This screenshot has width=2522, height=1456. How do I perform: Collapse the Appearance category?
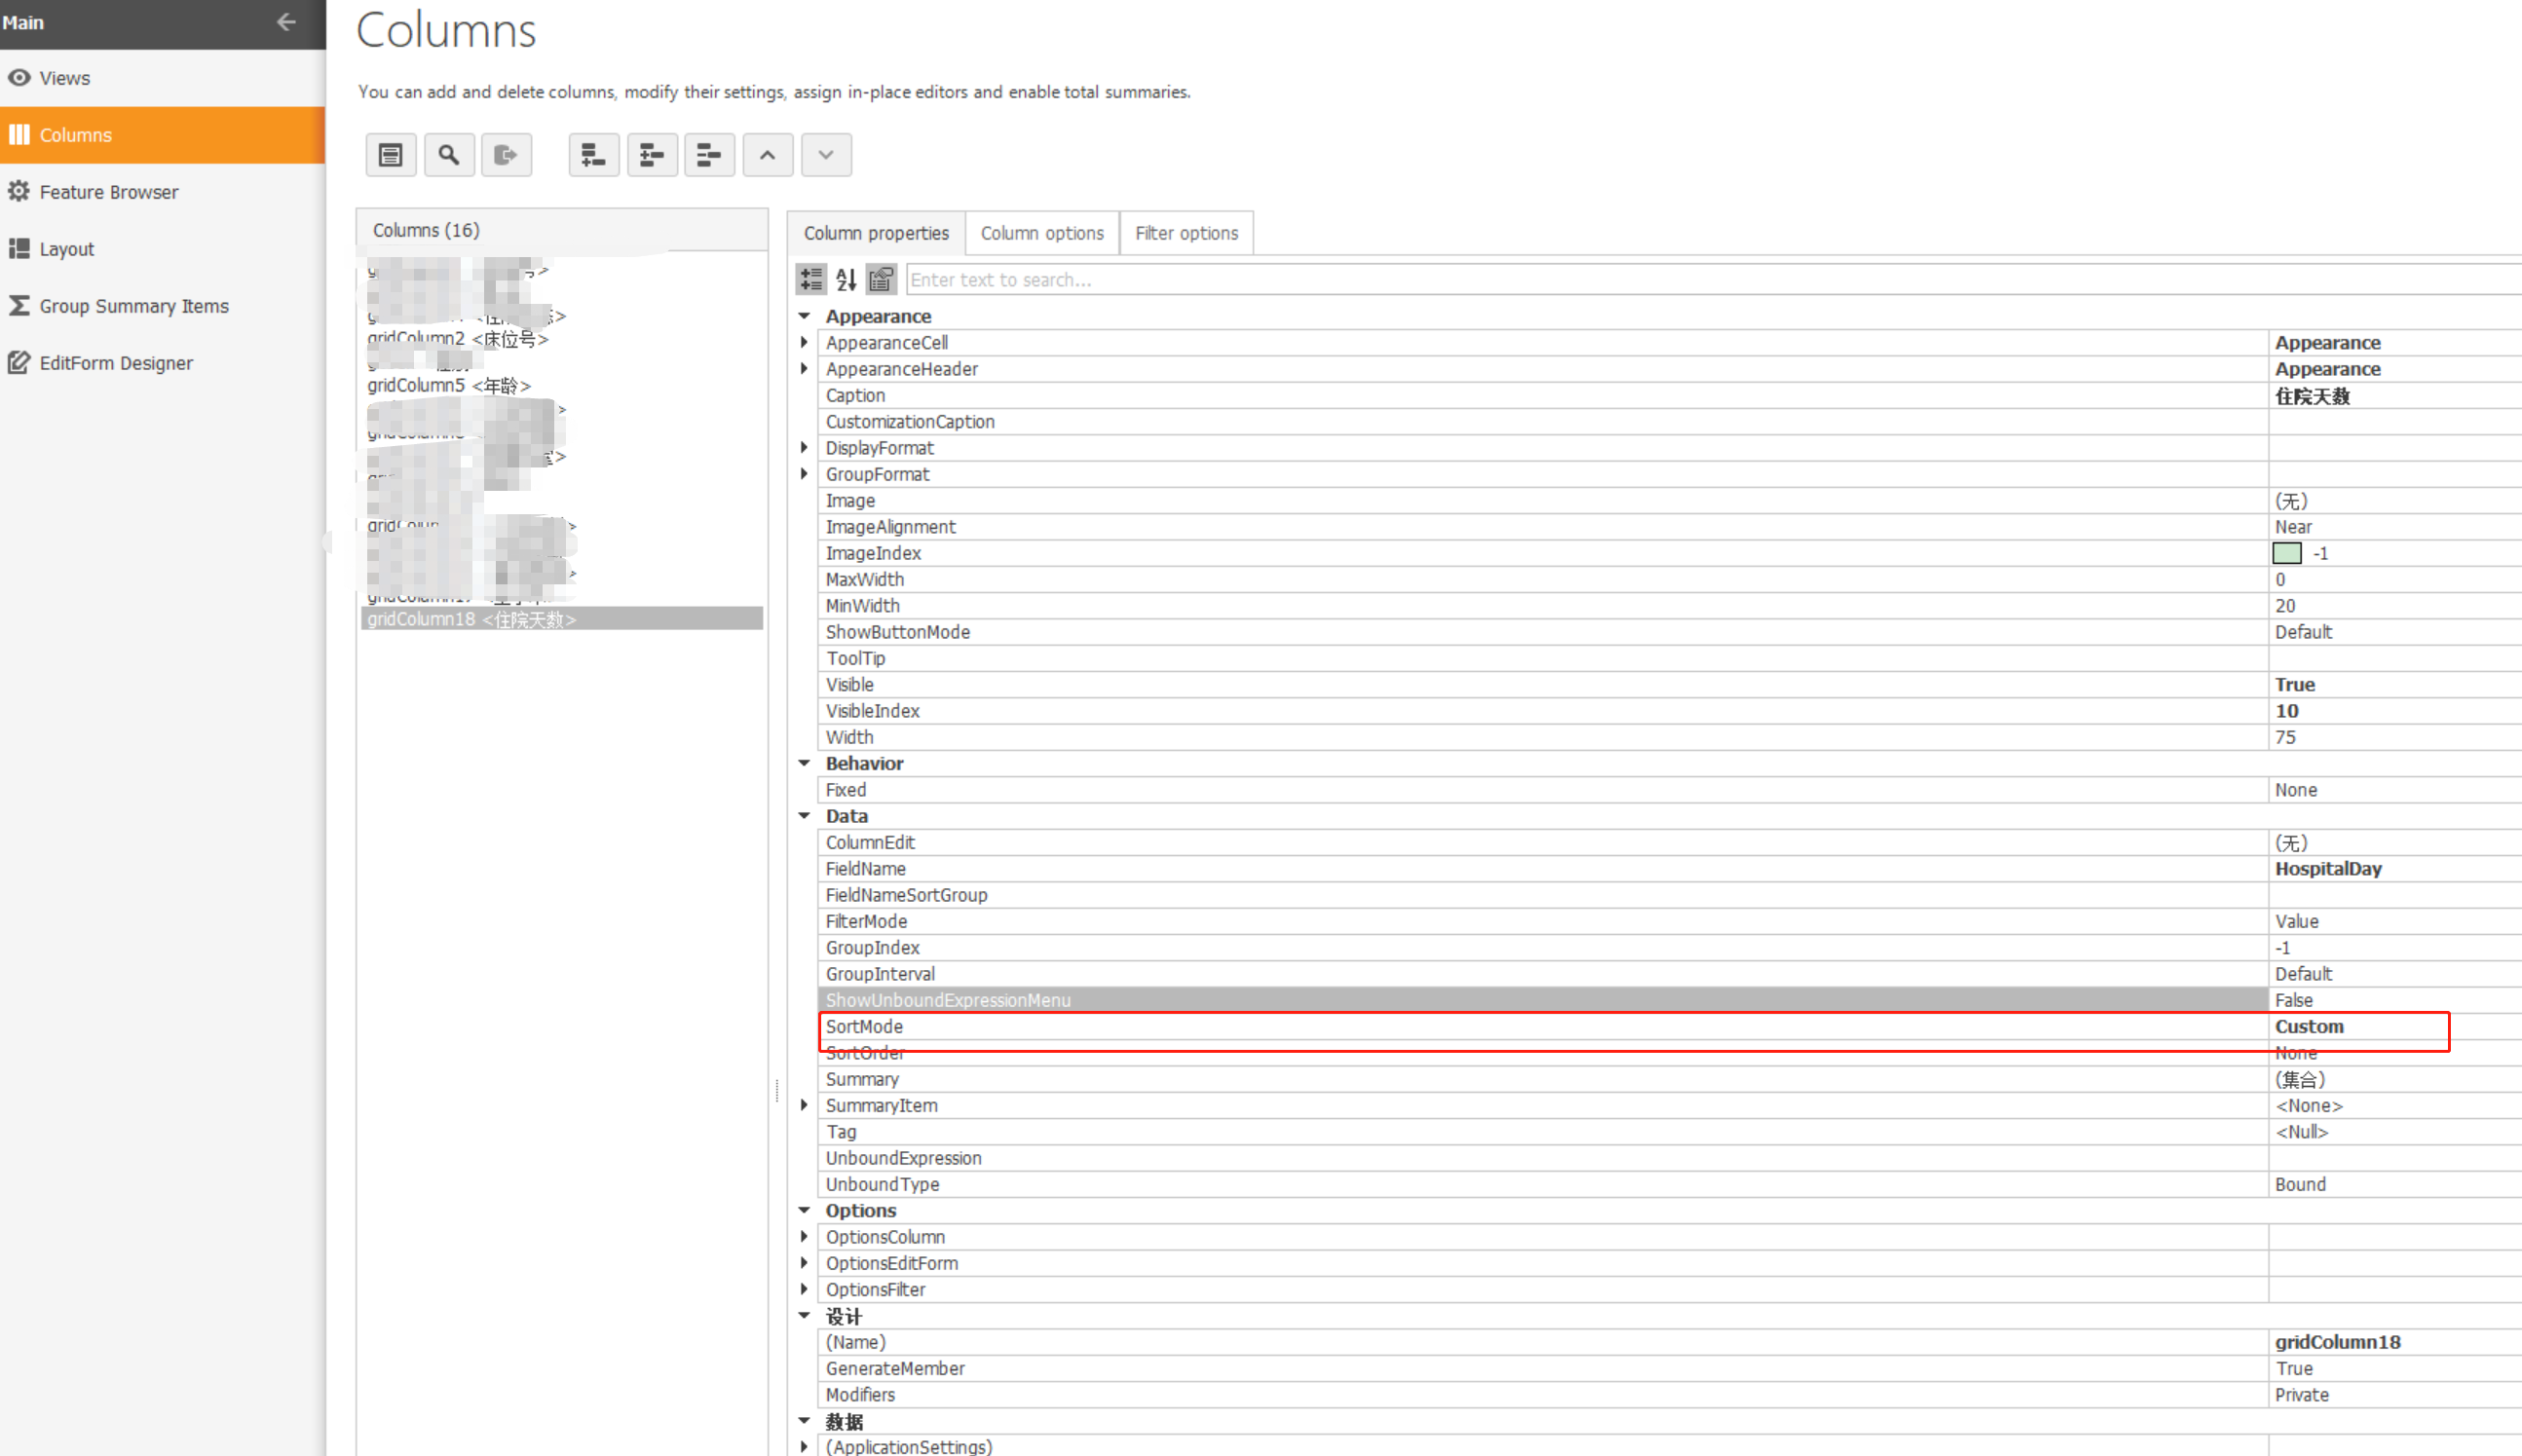coord(804,316)
